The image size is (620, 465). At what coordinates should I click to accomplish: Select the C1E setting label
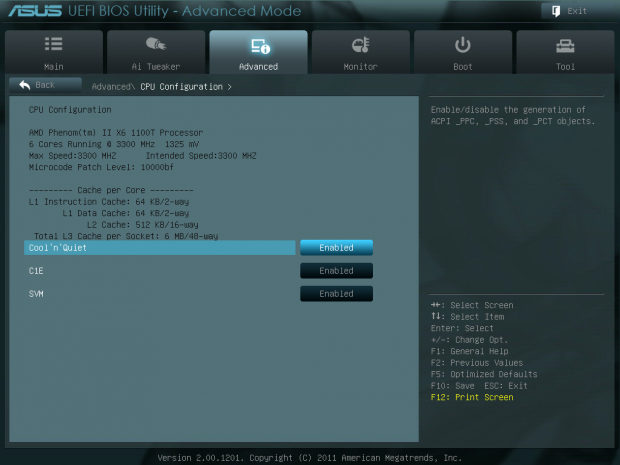coord(37,271)
